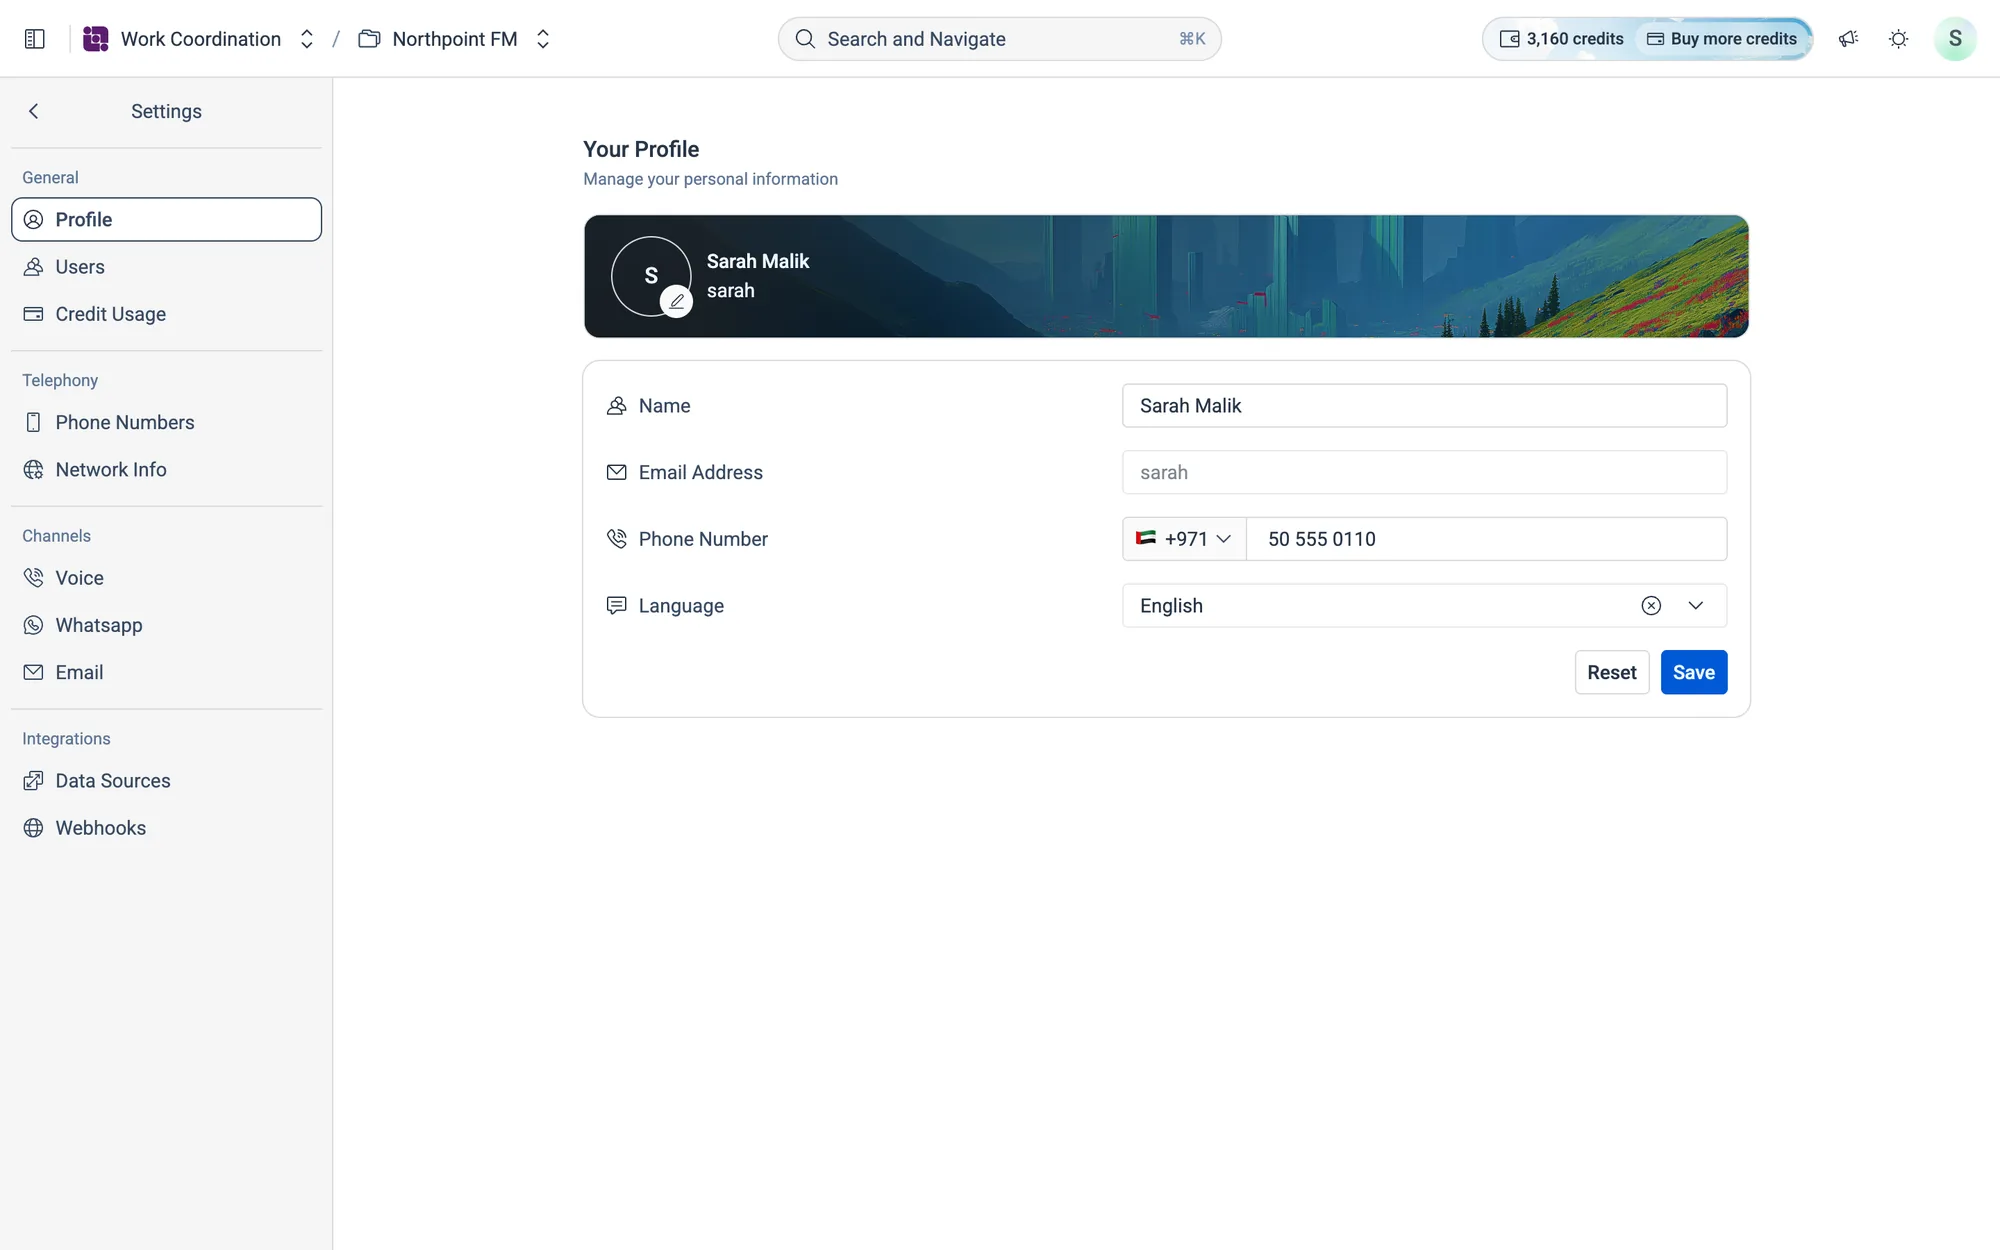Open Network Info settings

[x=166, y=469]
